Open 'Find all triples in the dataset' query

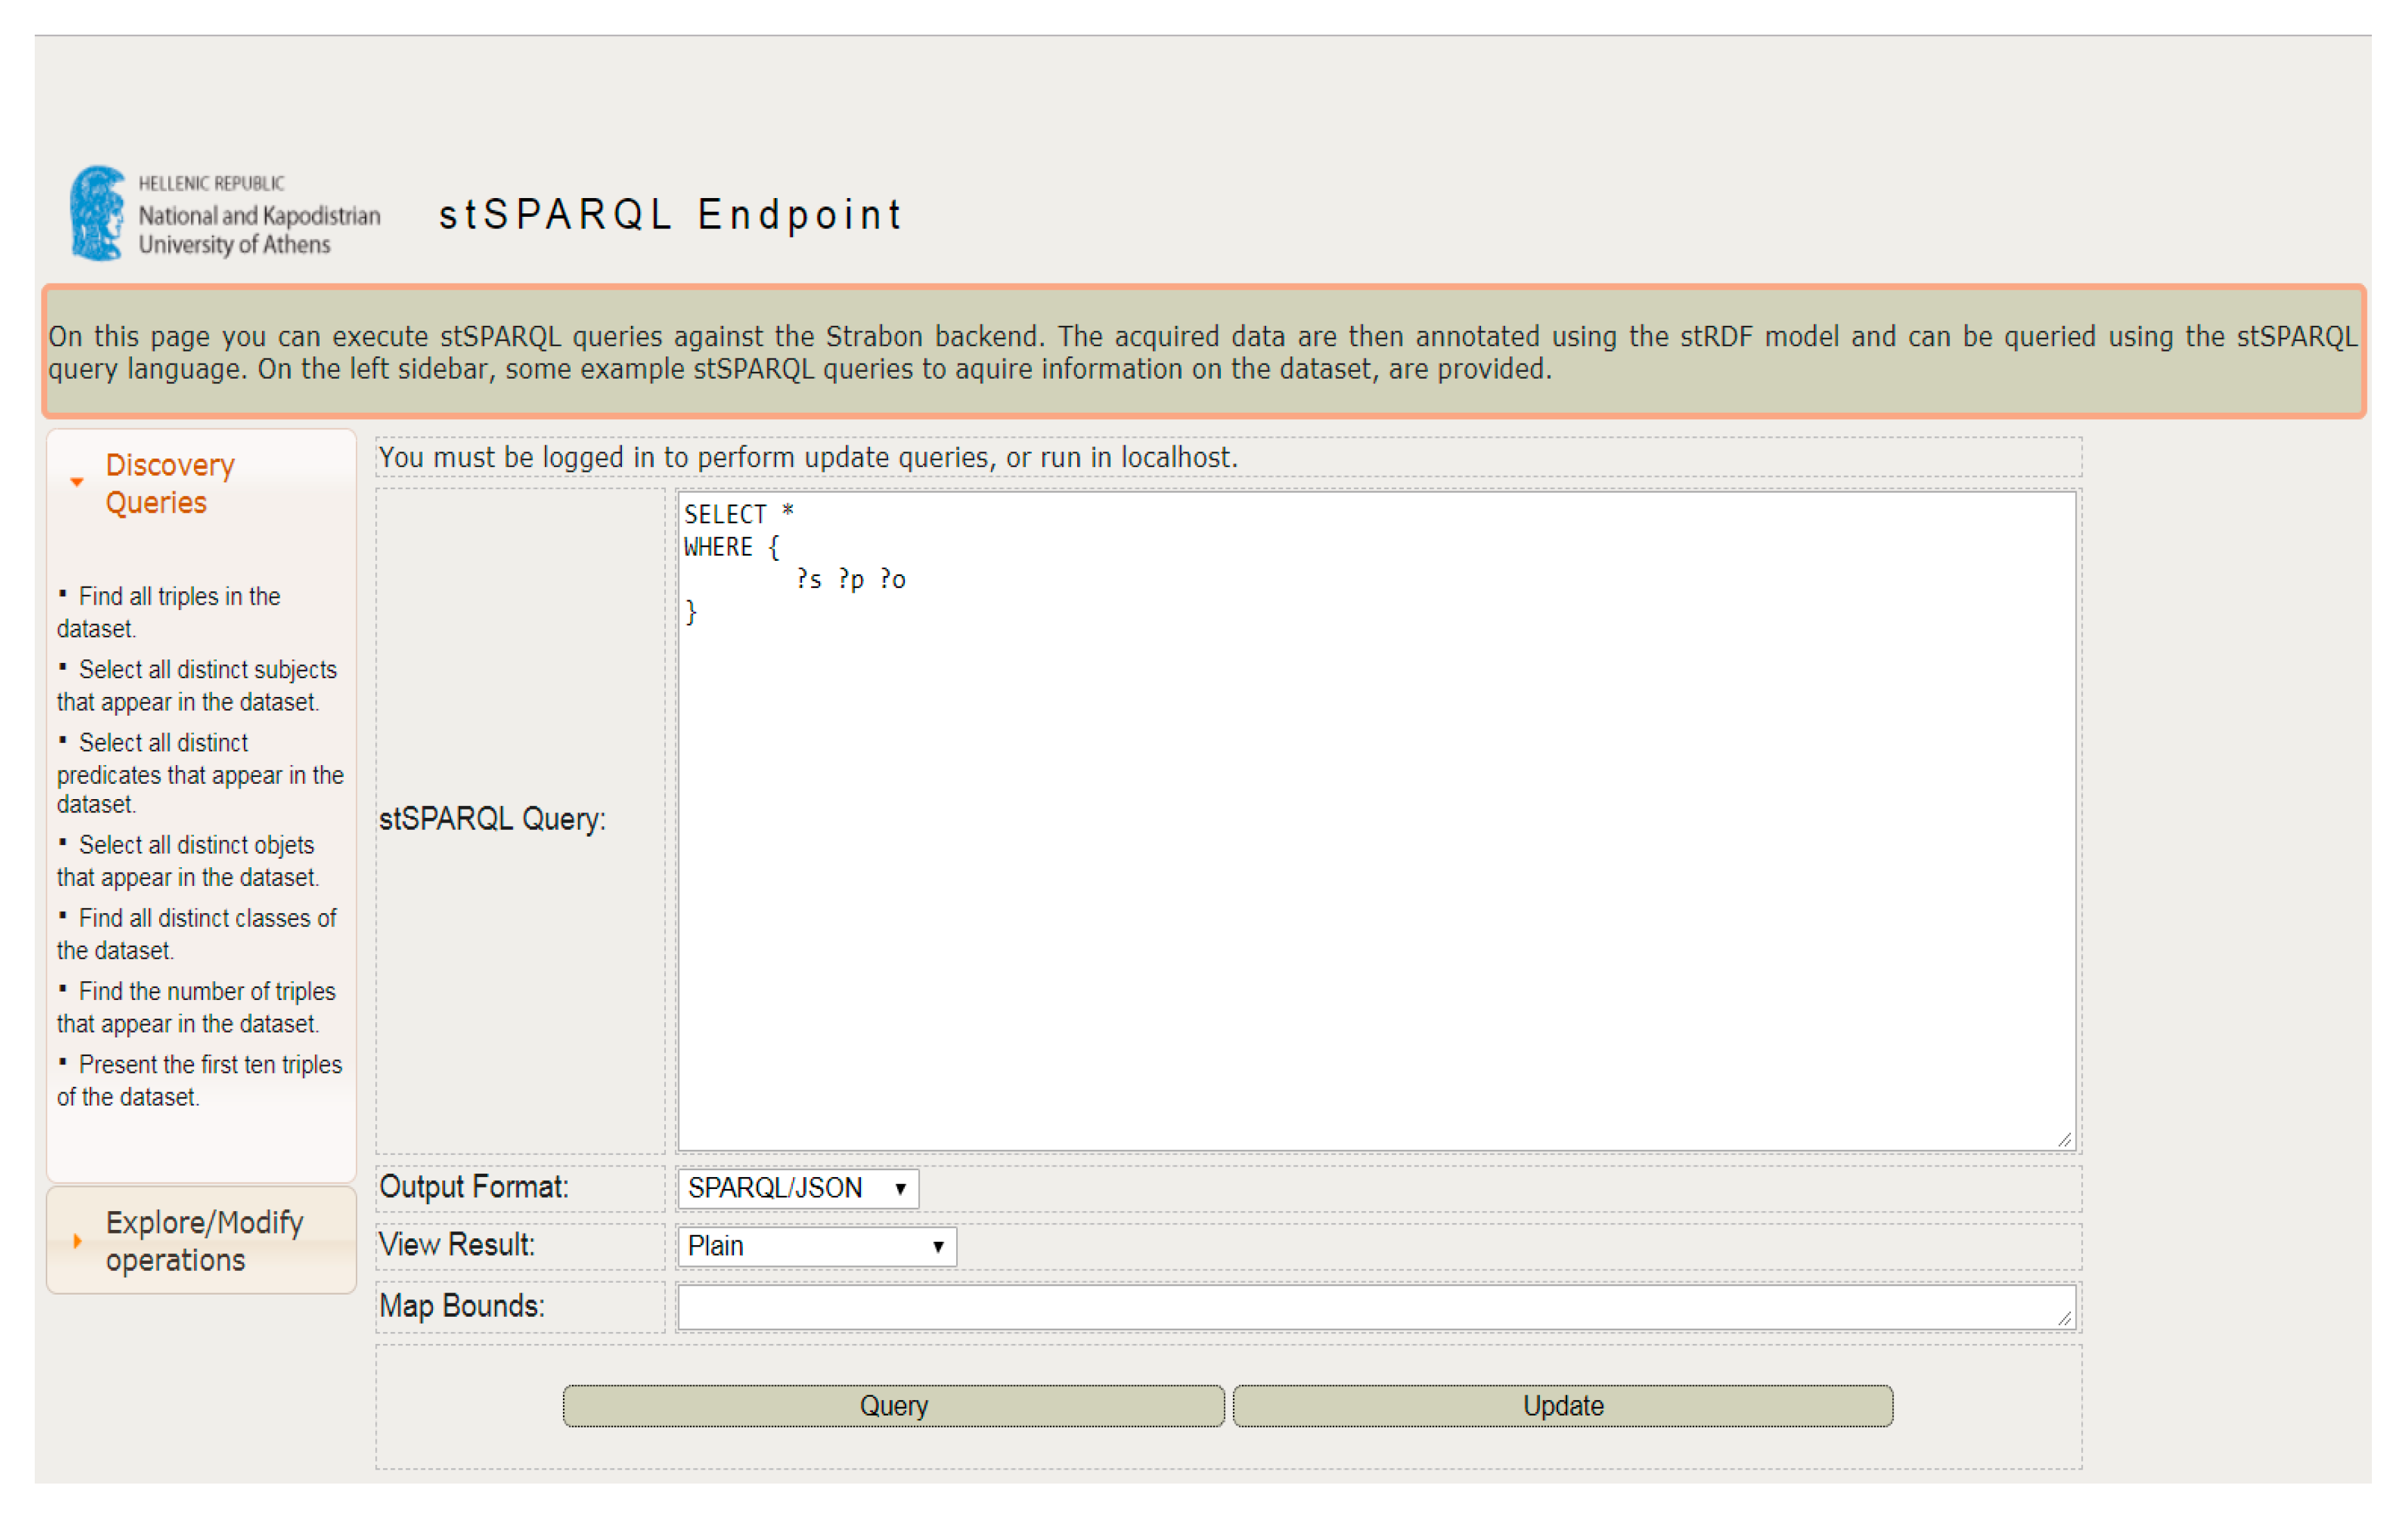click(179, 597)
